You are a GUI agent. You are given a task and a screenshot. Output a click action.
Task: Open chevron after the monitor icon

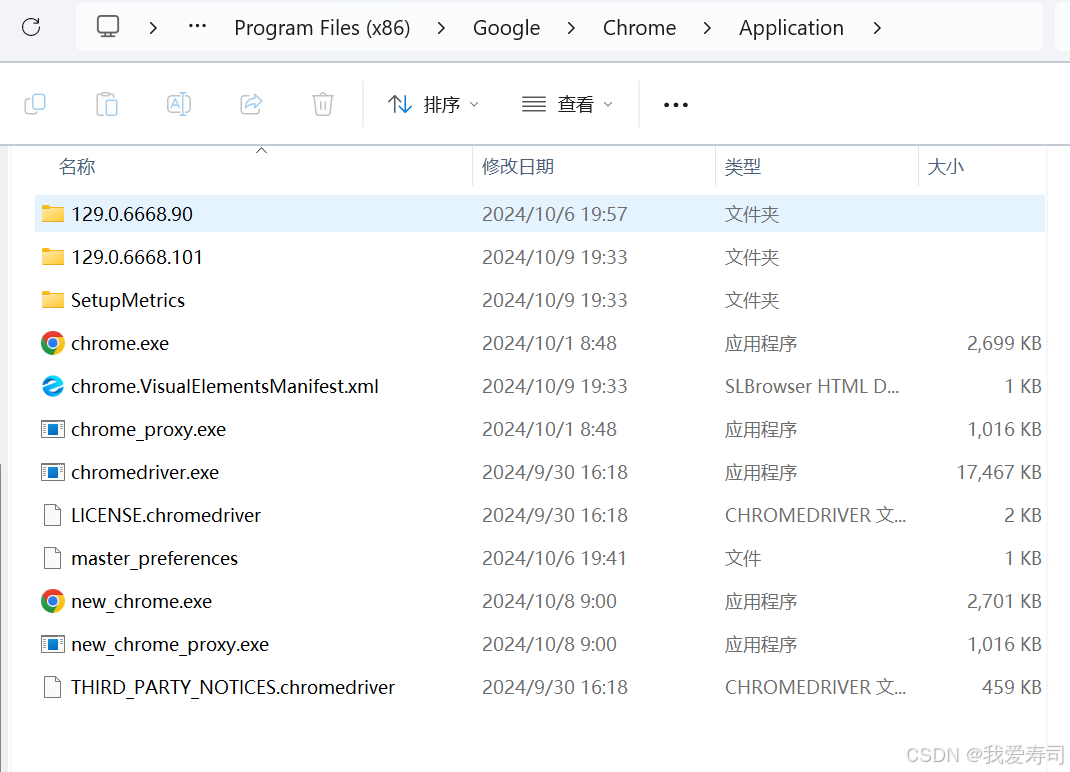click(154, 28)
